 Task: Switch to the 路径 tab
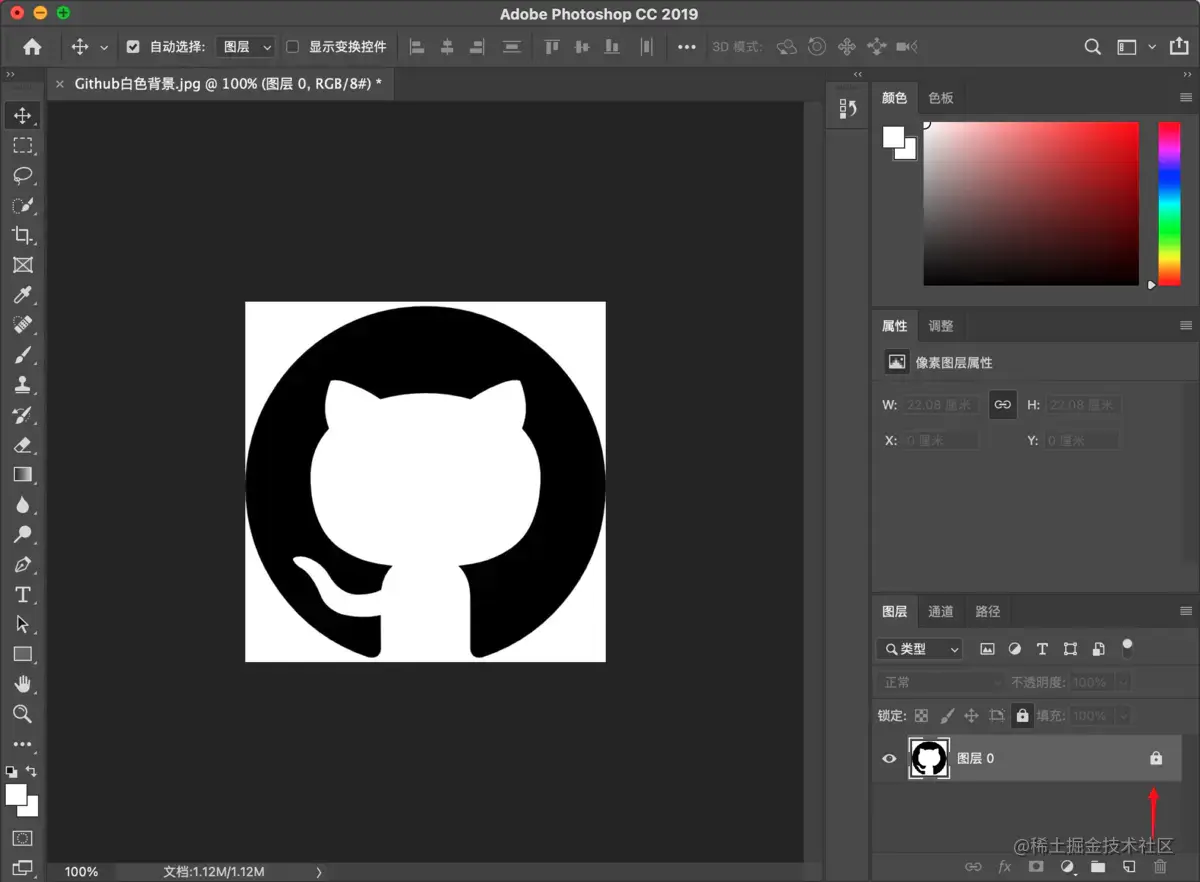[x=988, y=612]
